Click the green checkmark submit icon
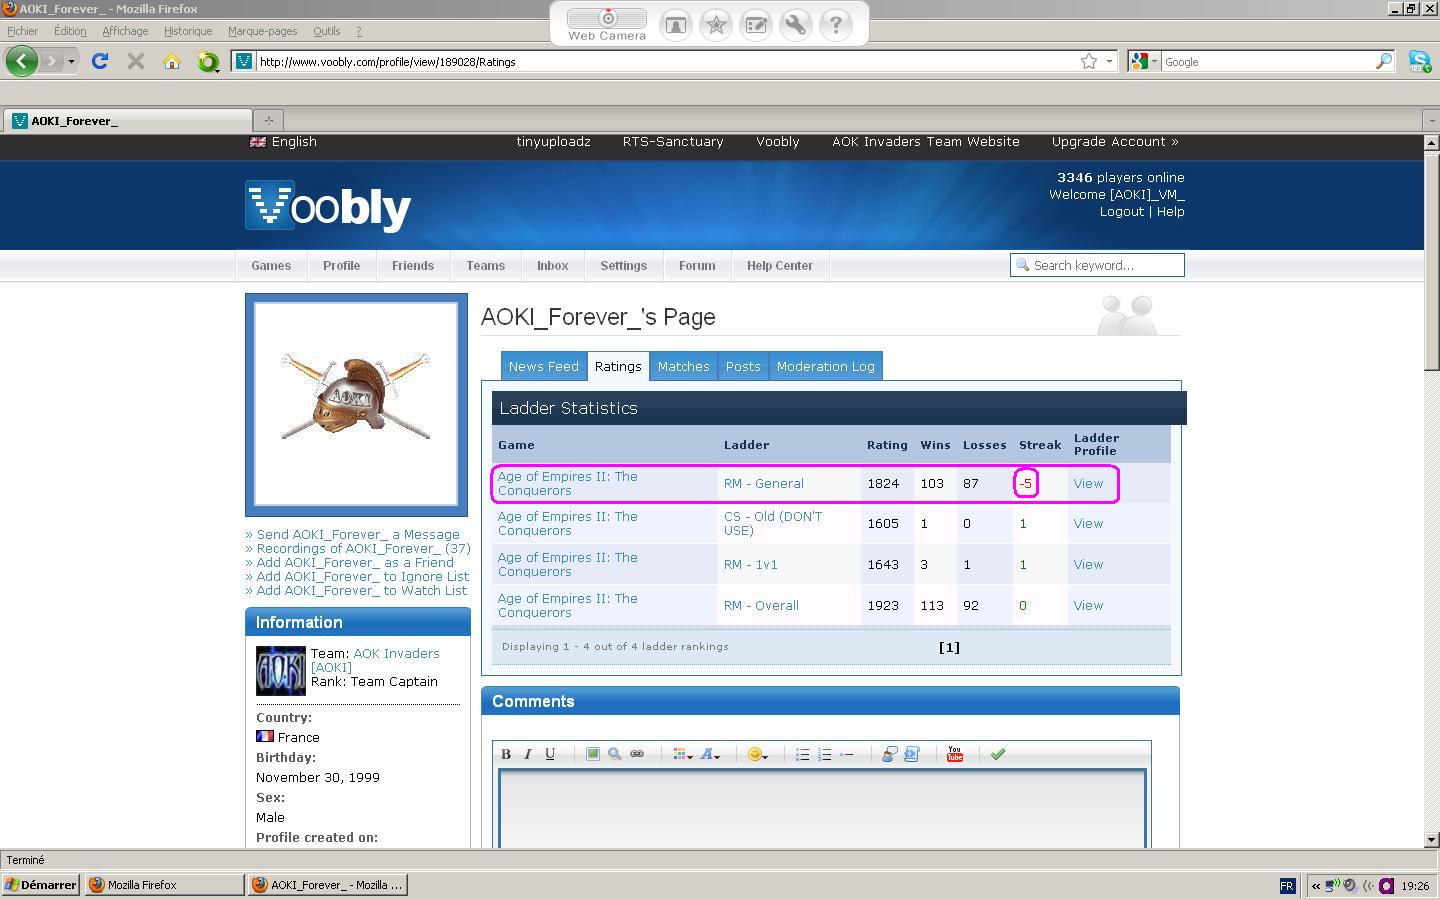1440x900 pixels. click(x=997, y=754)
